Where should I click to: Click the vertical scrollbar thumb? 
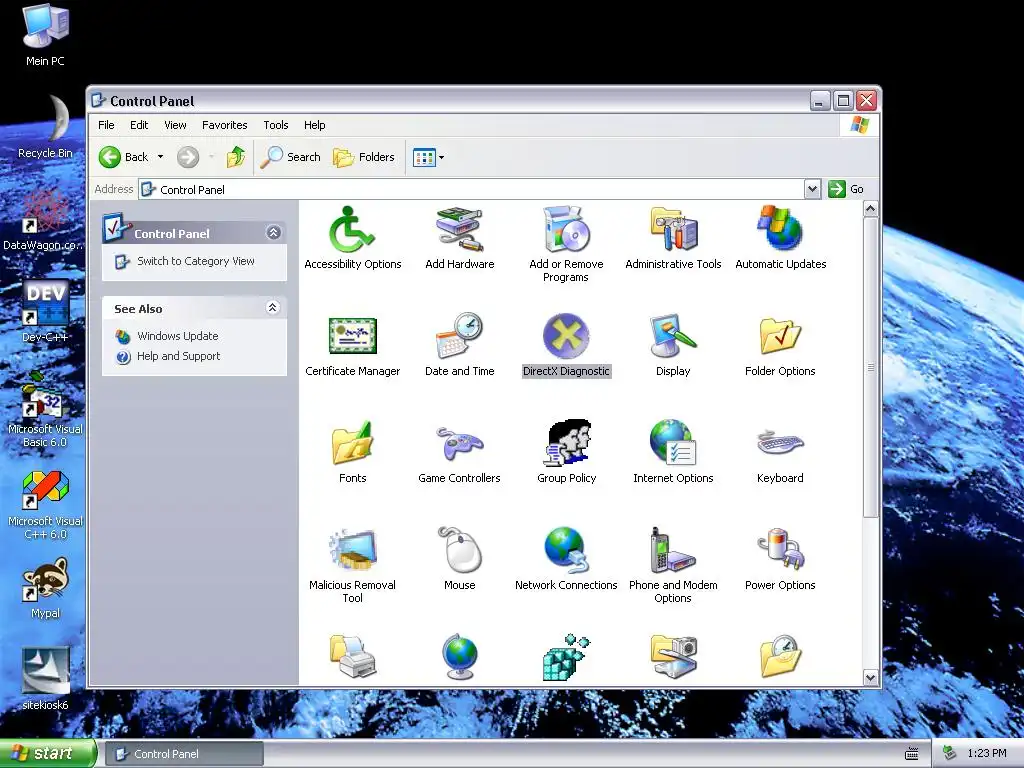pos(871,368)
